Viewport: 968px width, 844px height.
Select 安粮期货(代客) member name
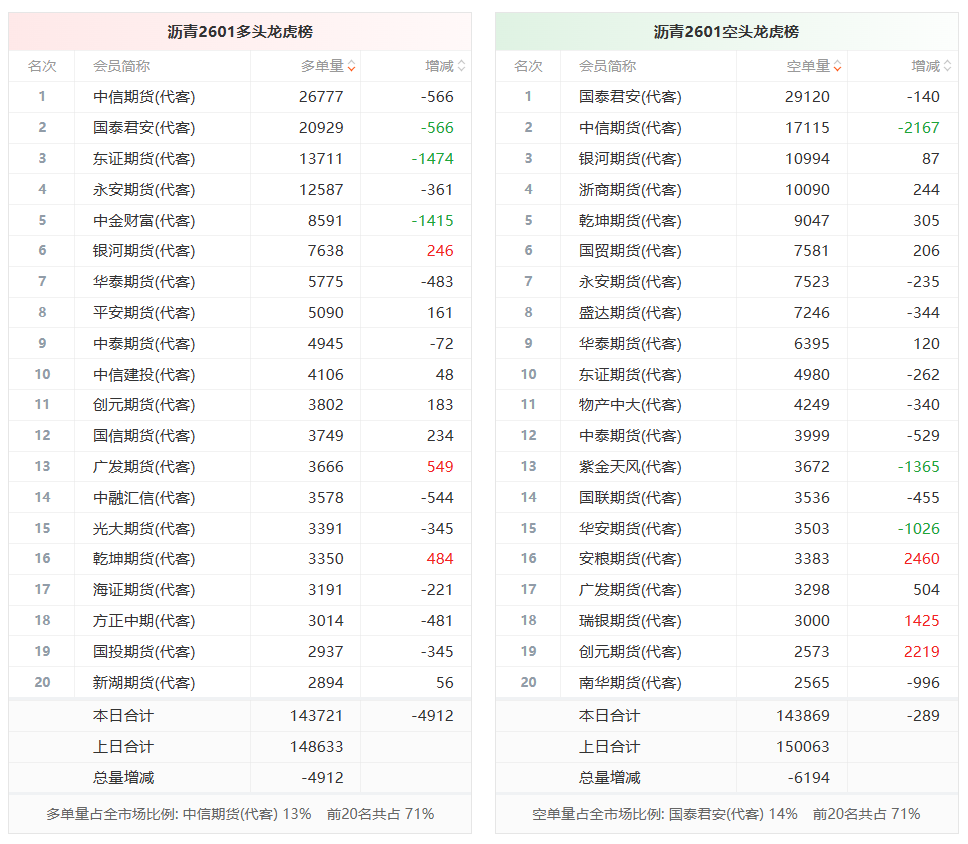coord(630,559)
